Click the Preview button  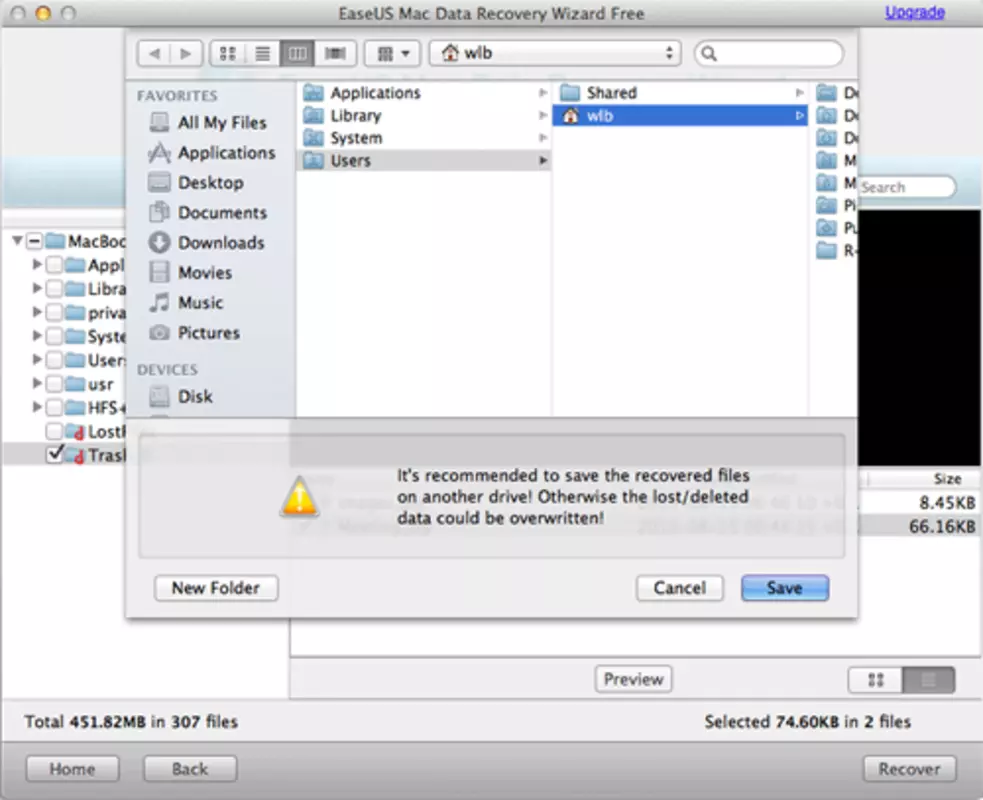633,680
